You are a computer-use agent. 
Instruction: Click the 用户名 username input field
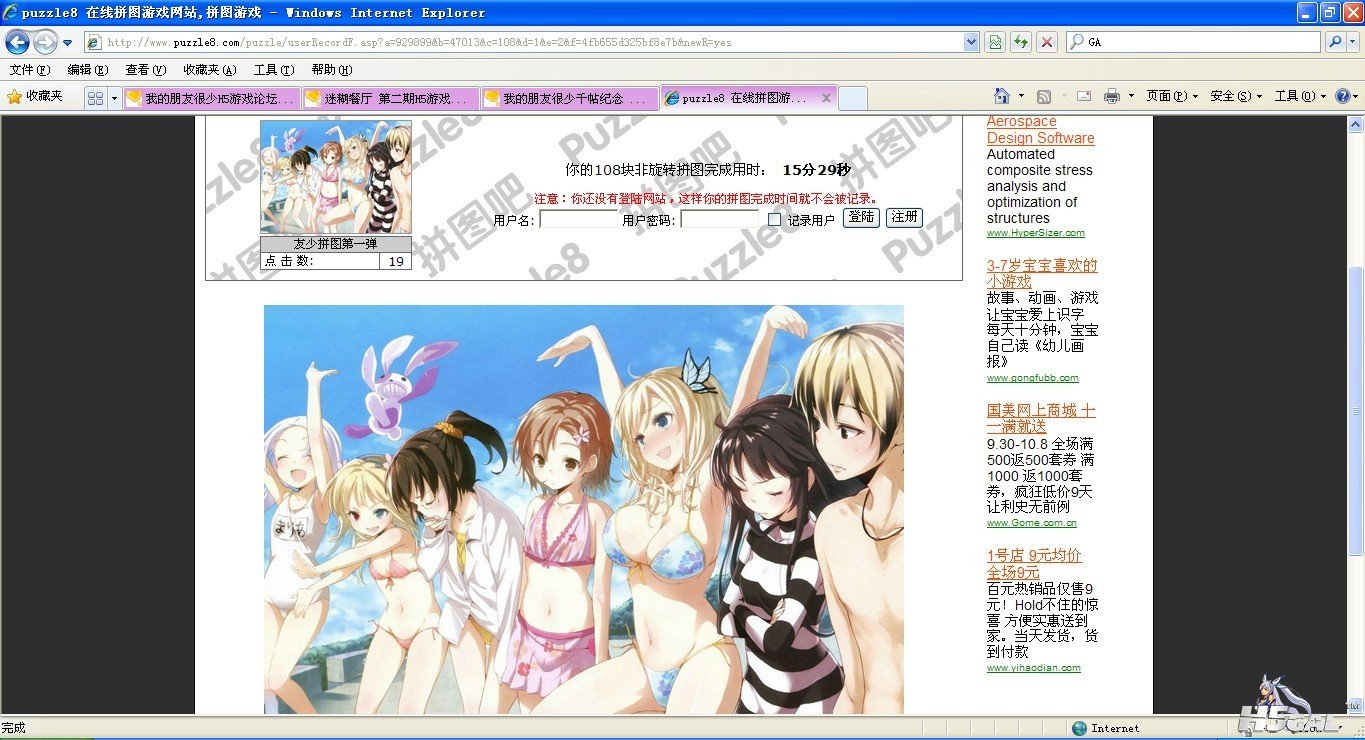(x=579, y=219)
